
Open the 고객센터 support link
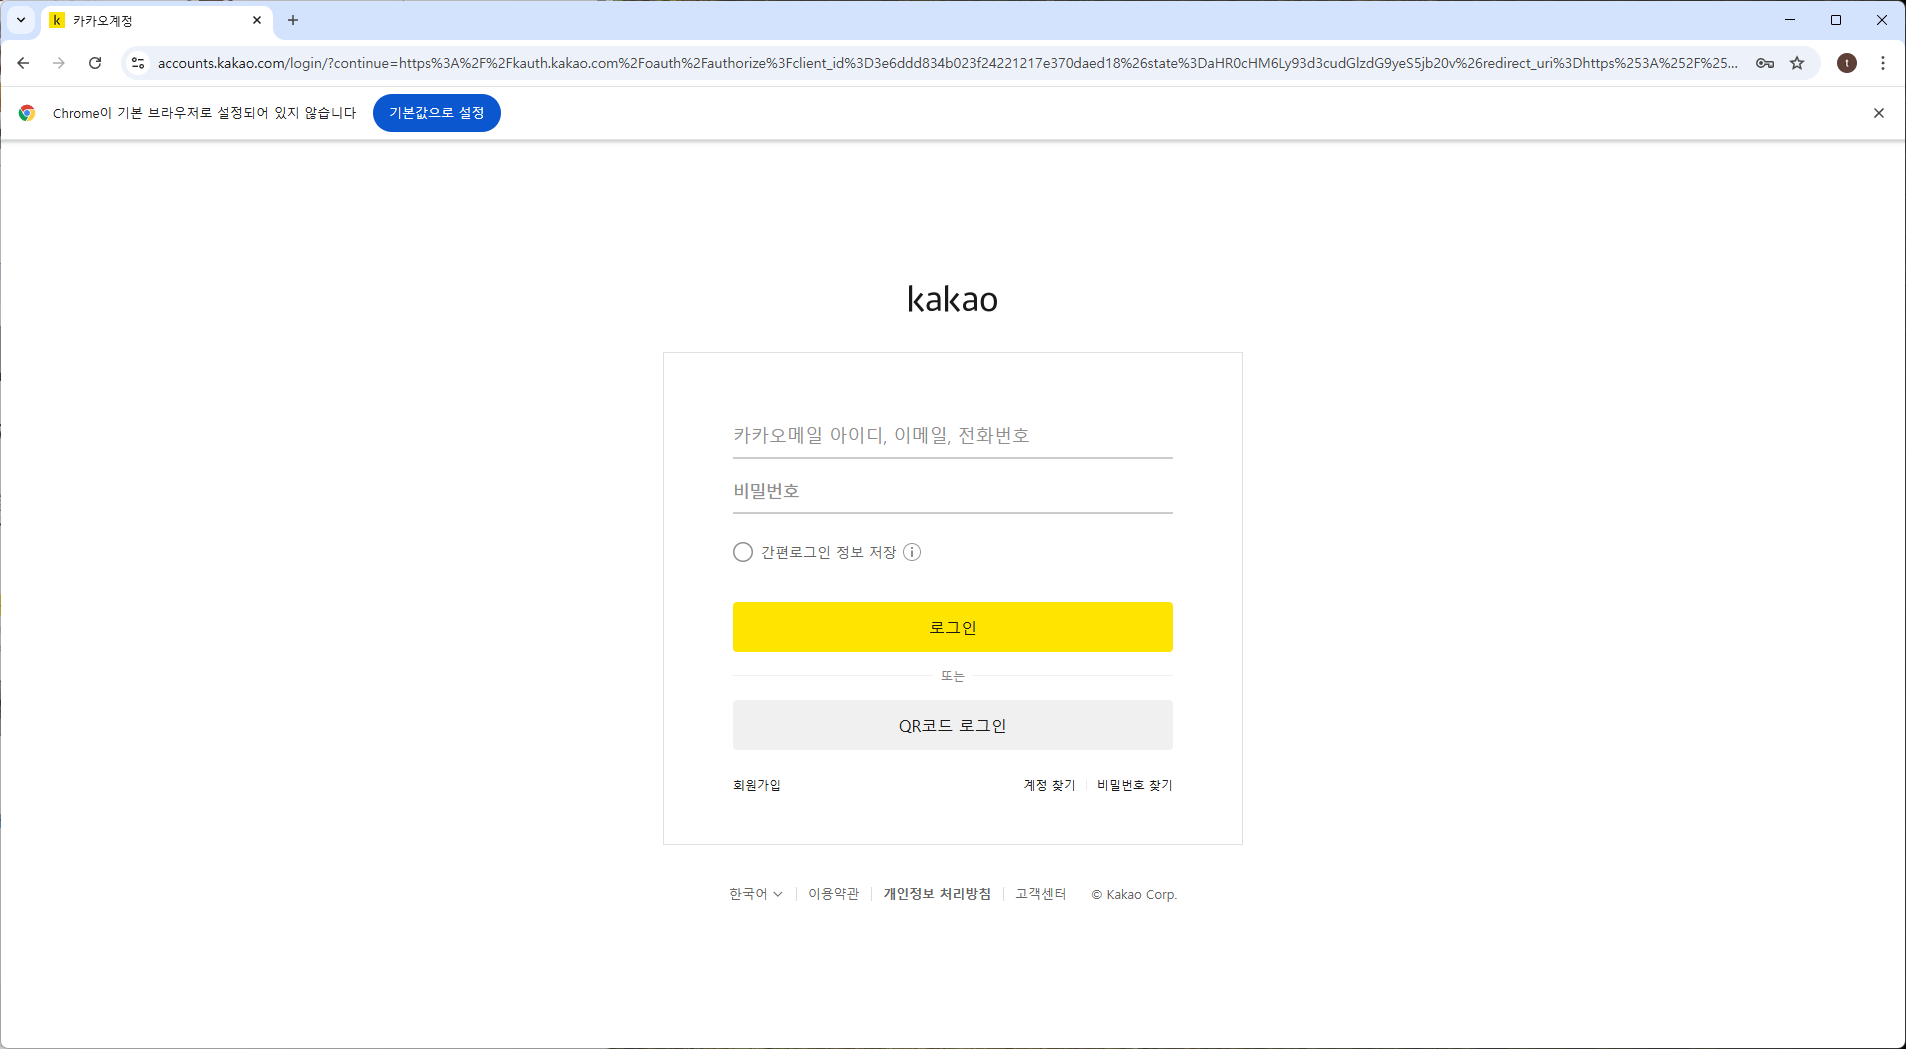tap(1041, 894)
